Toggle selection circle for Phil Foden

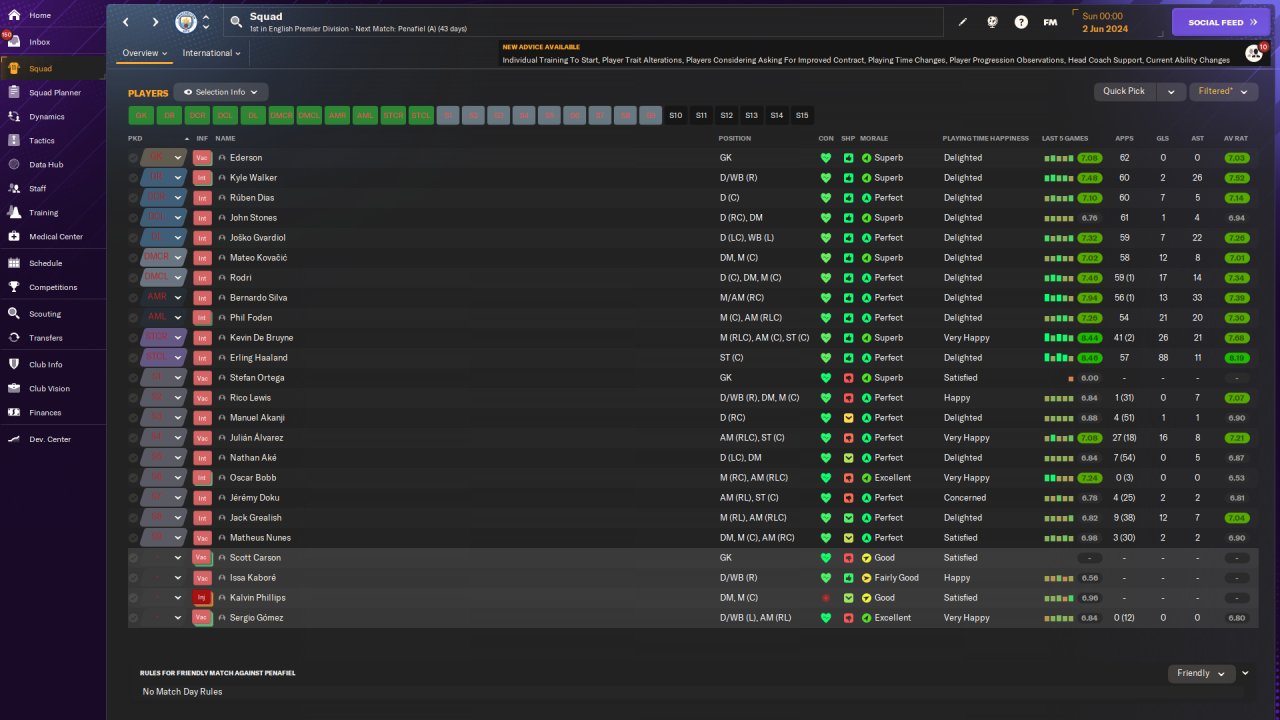[x=133, y=318]
